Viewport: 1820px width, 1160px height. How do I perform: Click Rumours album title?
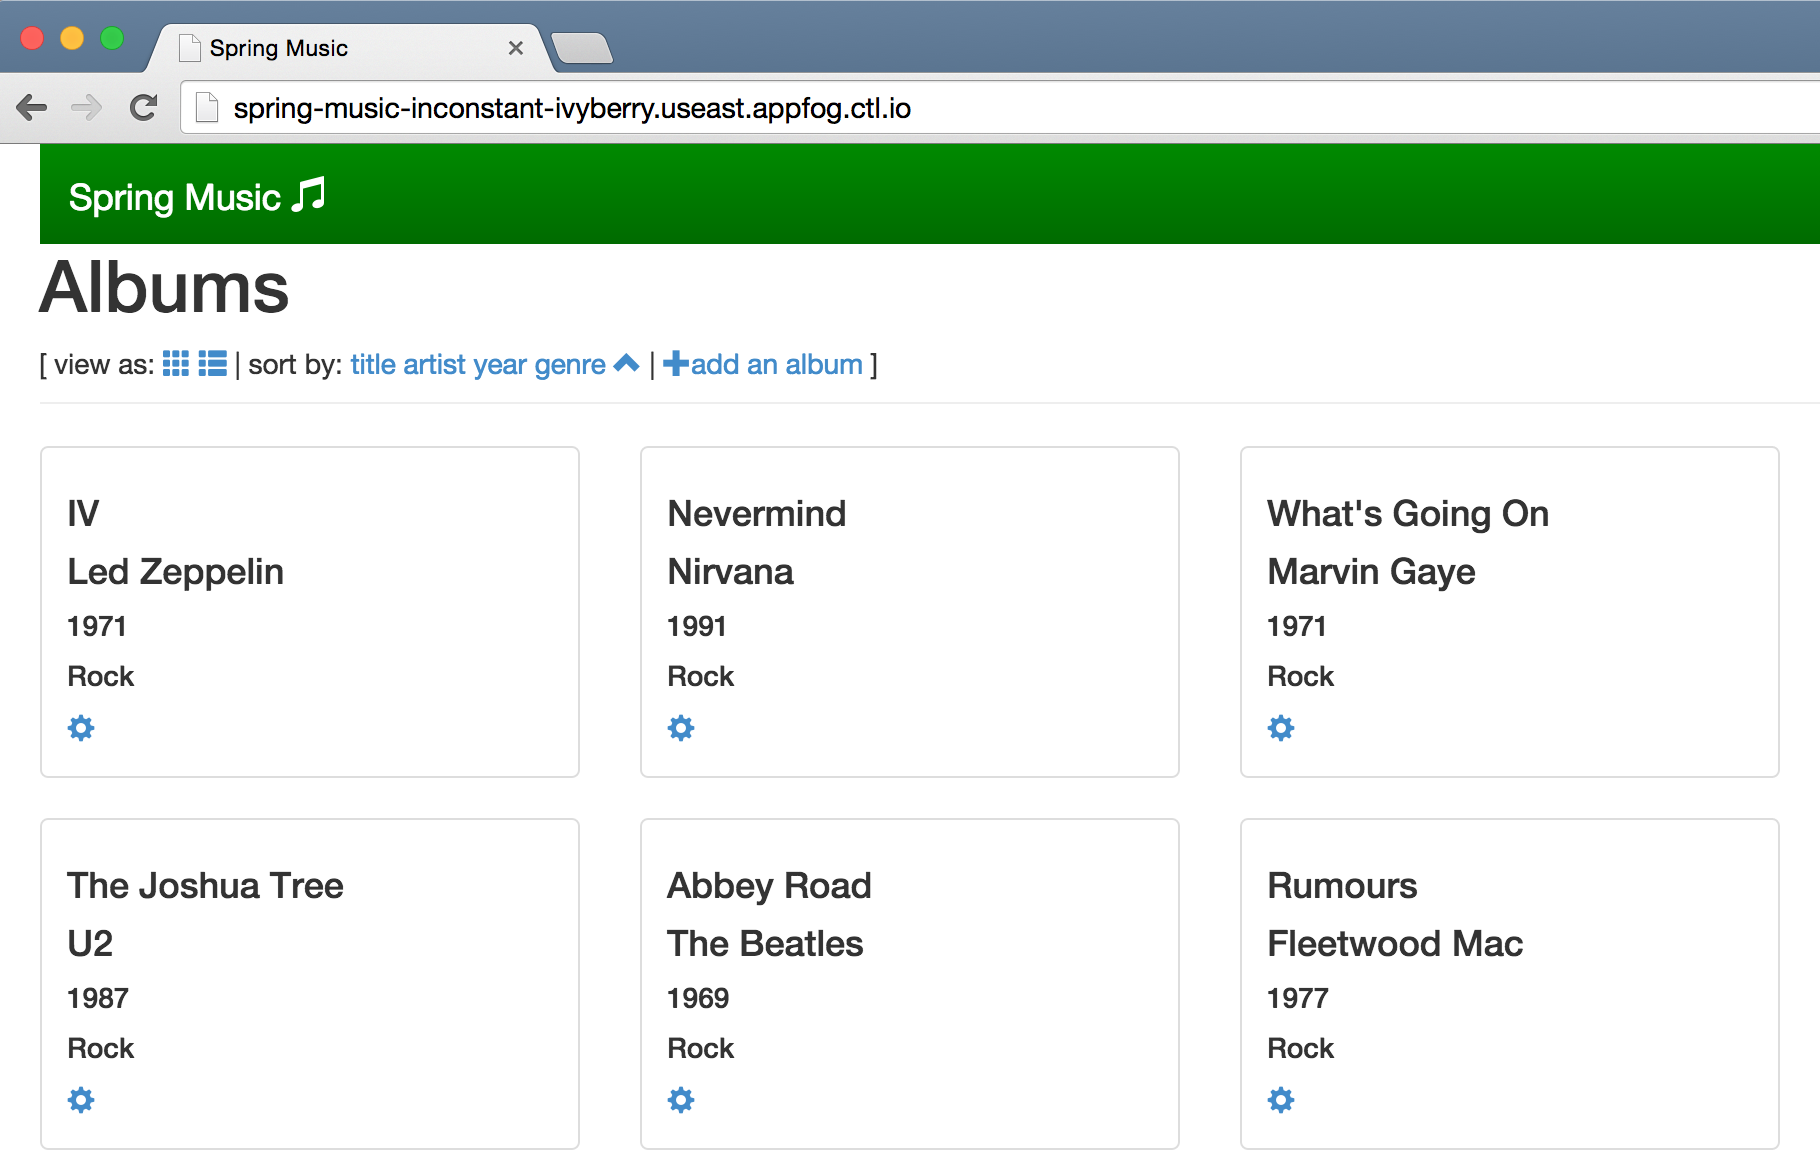point(1342,886)
